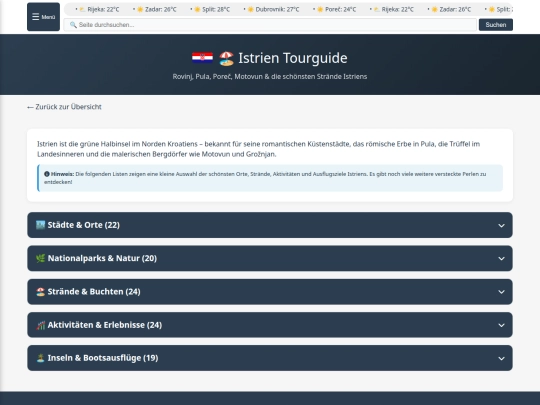
Task: Click the magnifier icon in search field
Action: 73,25
